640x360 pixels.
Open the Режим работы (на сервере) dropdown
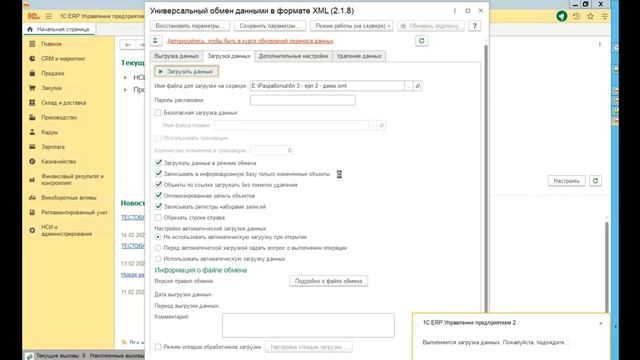point(351,26)
